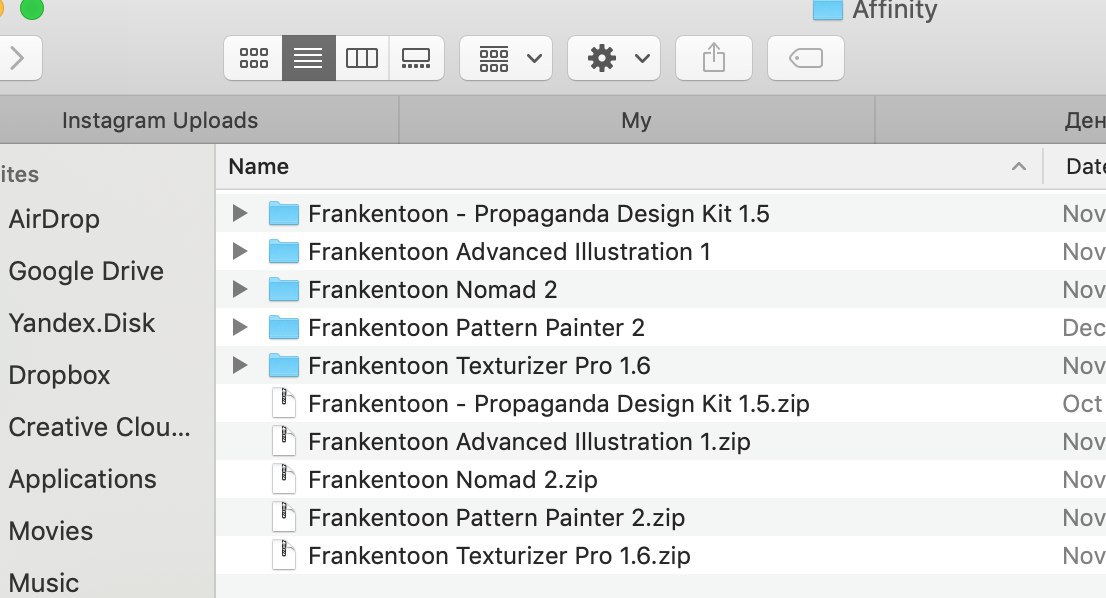The image size is (1106, 598).
Task: Open Google Drive in the sidebar
Action: point(86,271)
